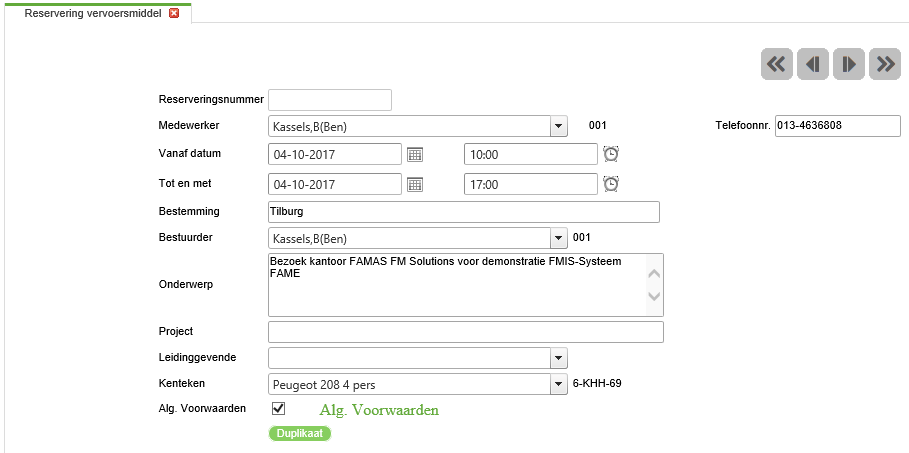Image resolution: width=909 pixels, height=453 pixels.
Task: Open clock picker for 17:00 end time
Action: coord(611,184)
